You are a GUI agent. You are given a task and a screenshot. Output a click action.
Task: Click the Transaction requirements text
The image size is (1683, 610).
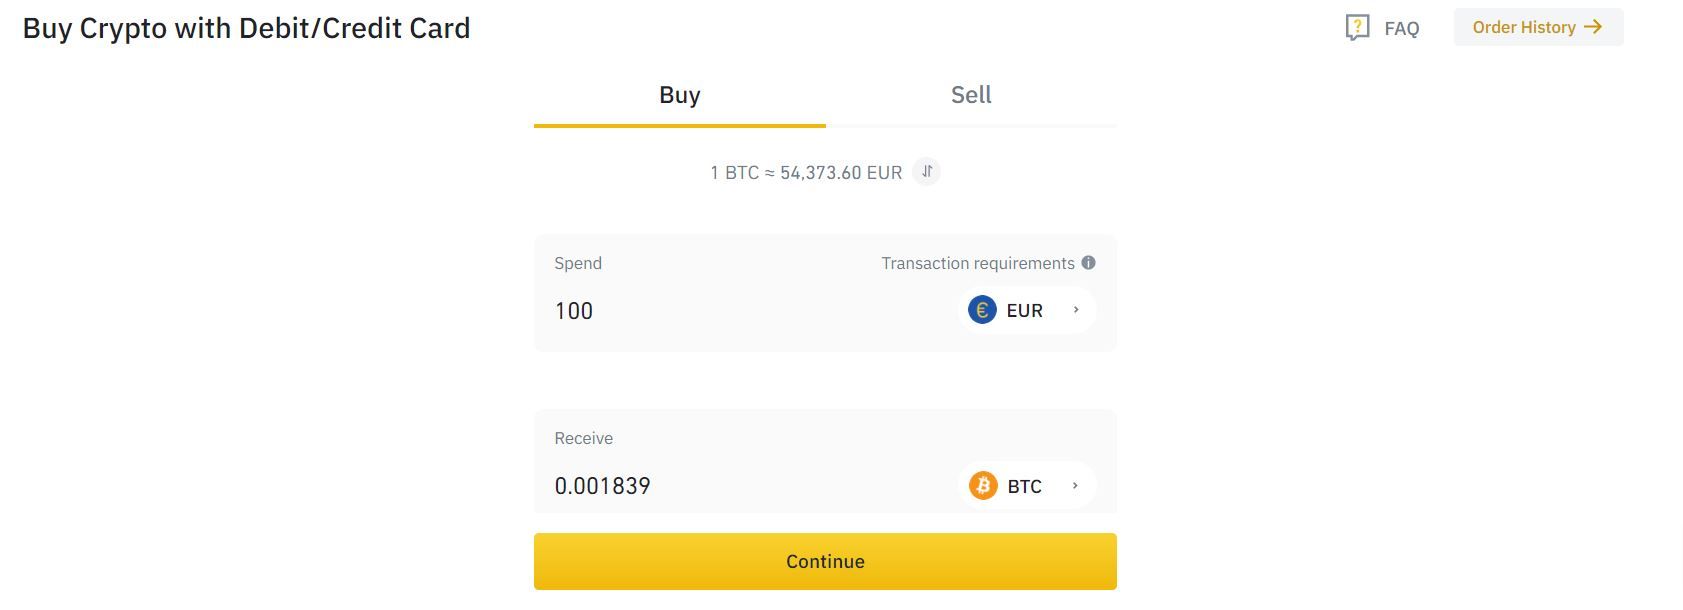(x=977, y=263)
